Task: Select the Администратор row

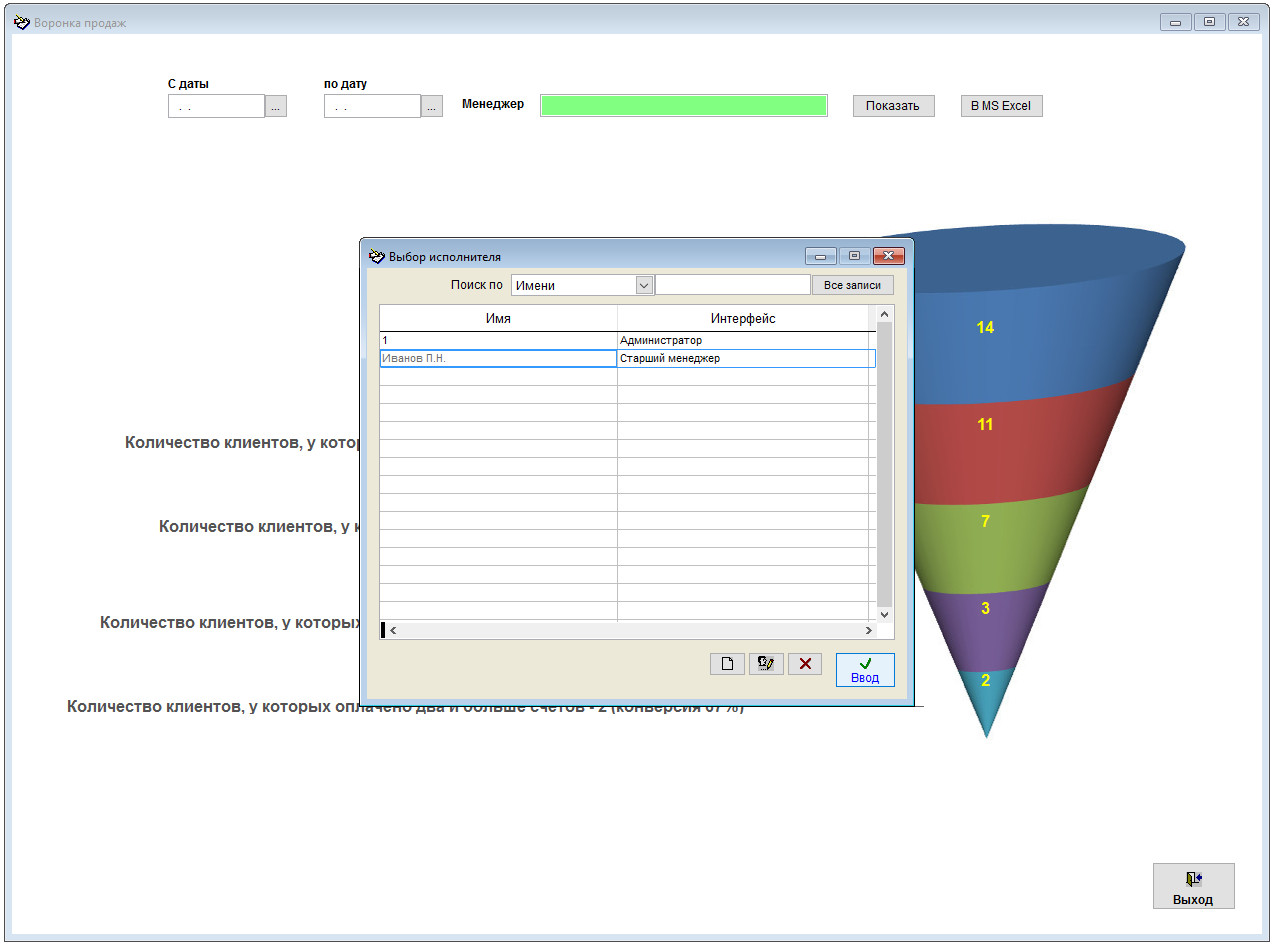Action: tap(627, 341)
